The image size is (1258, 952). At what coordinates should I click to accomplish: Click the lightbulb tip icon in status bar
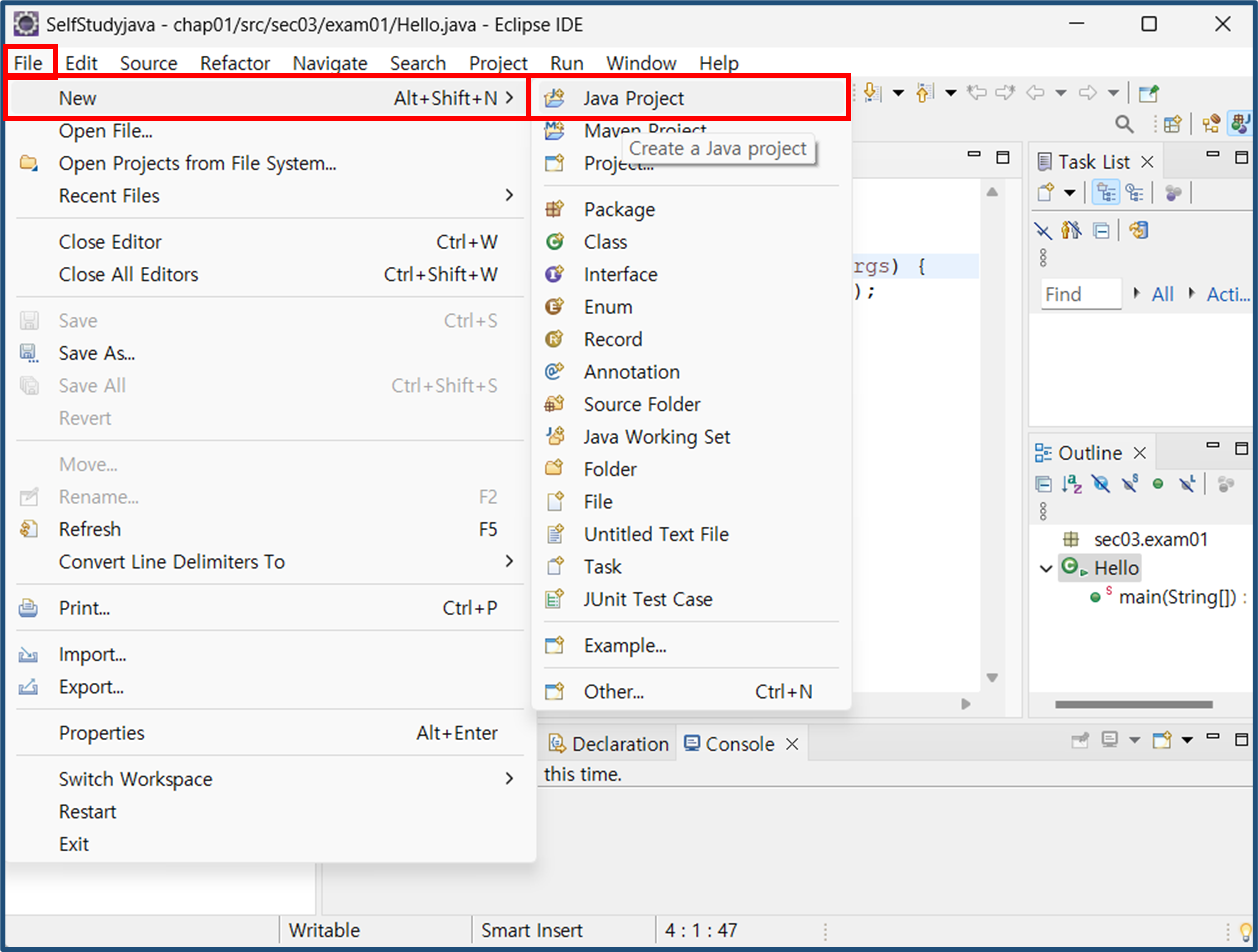click(x=1246, y=931)
